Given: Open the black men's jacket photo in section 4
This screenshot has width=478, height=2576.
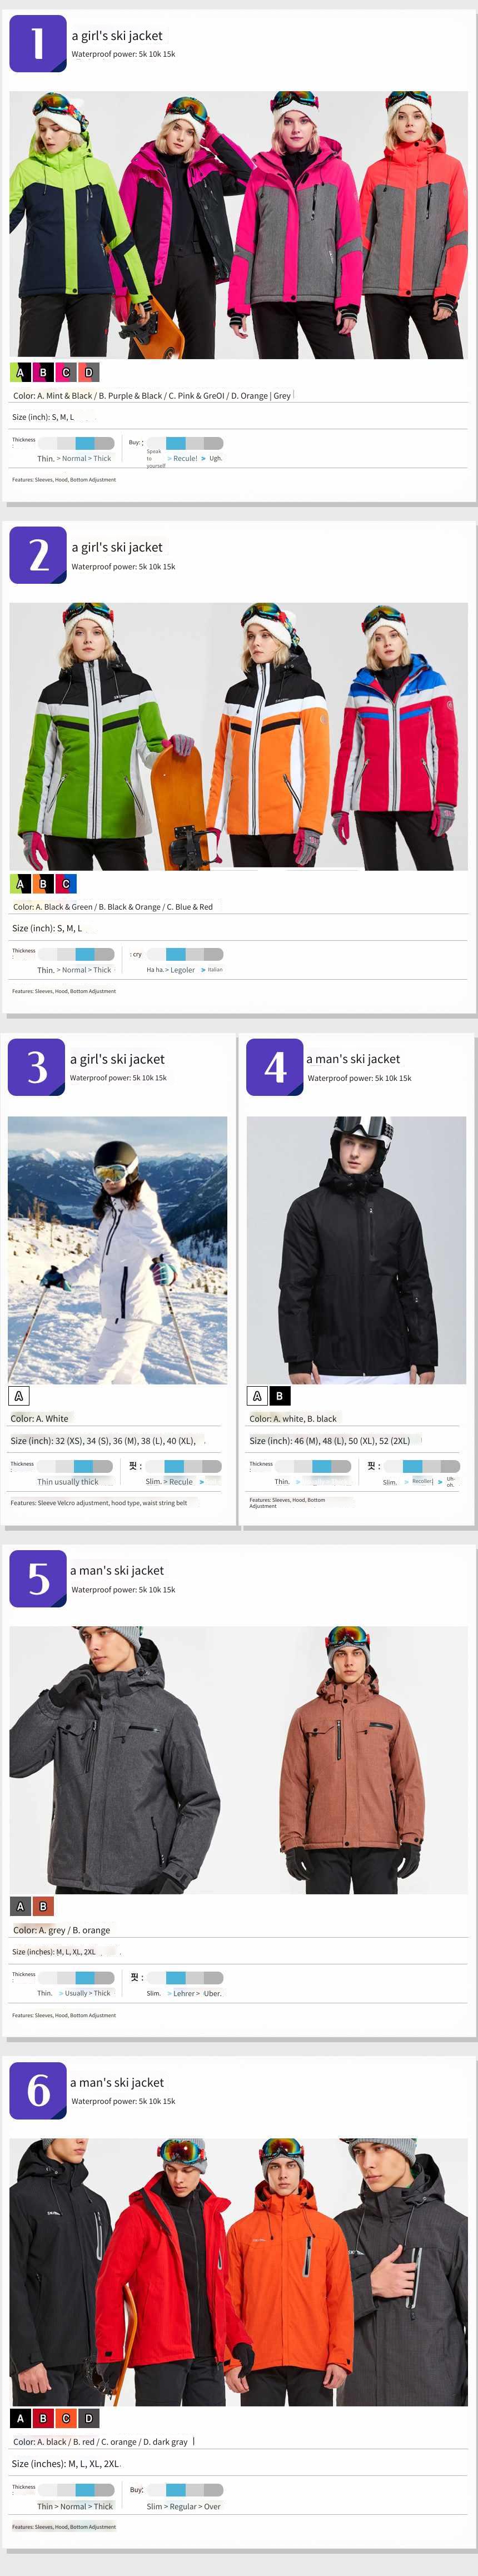Looking at the screenshot, I should (x=357, y=1250).
